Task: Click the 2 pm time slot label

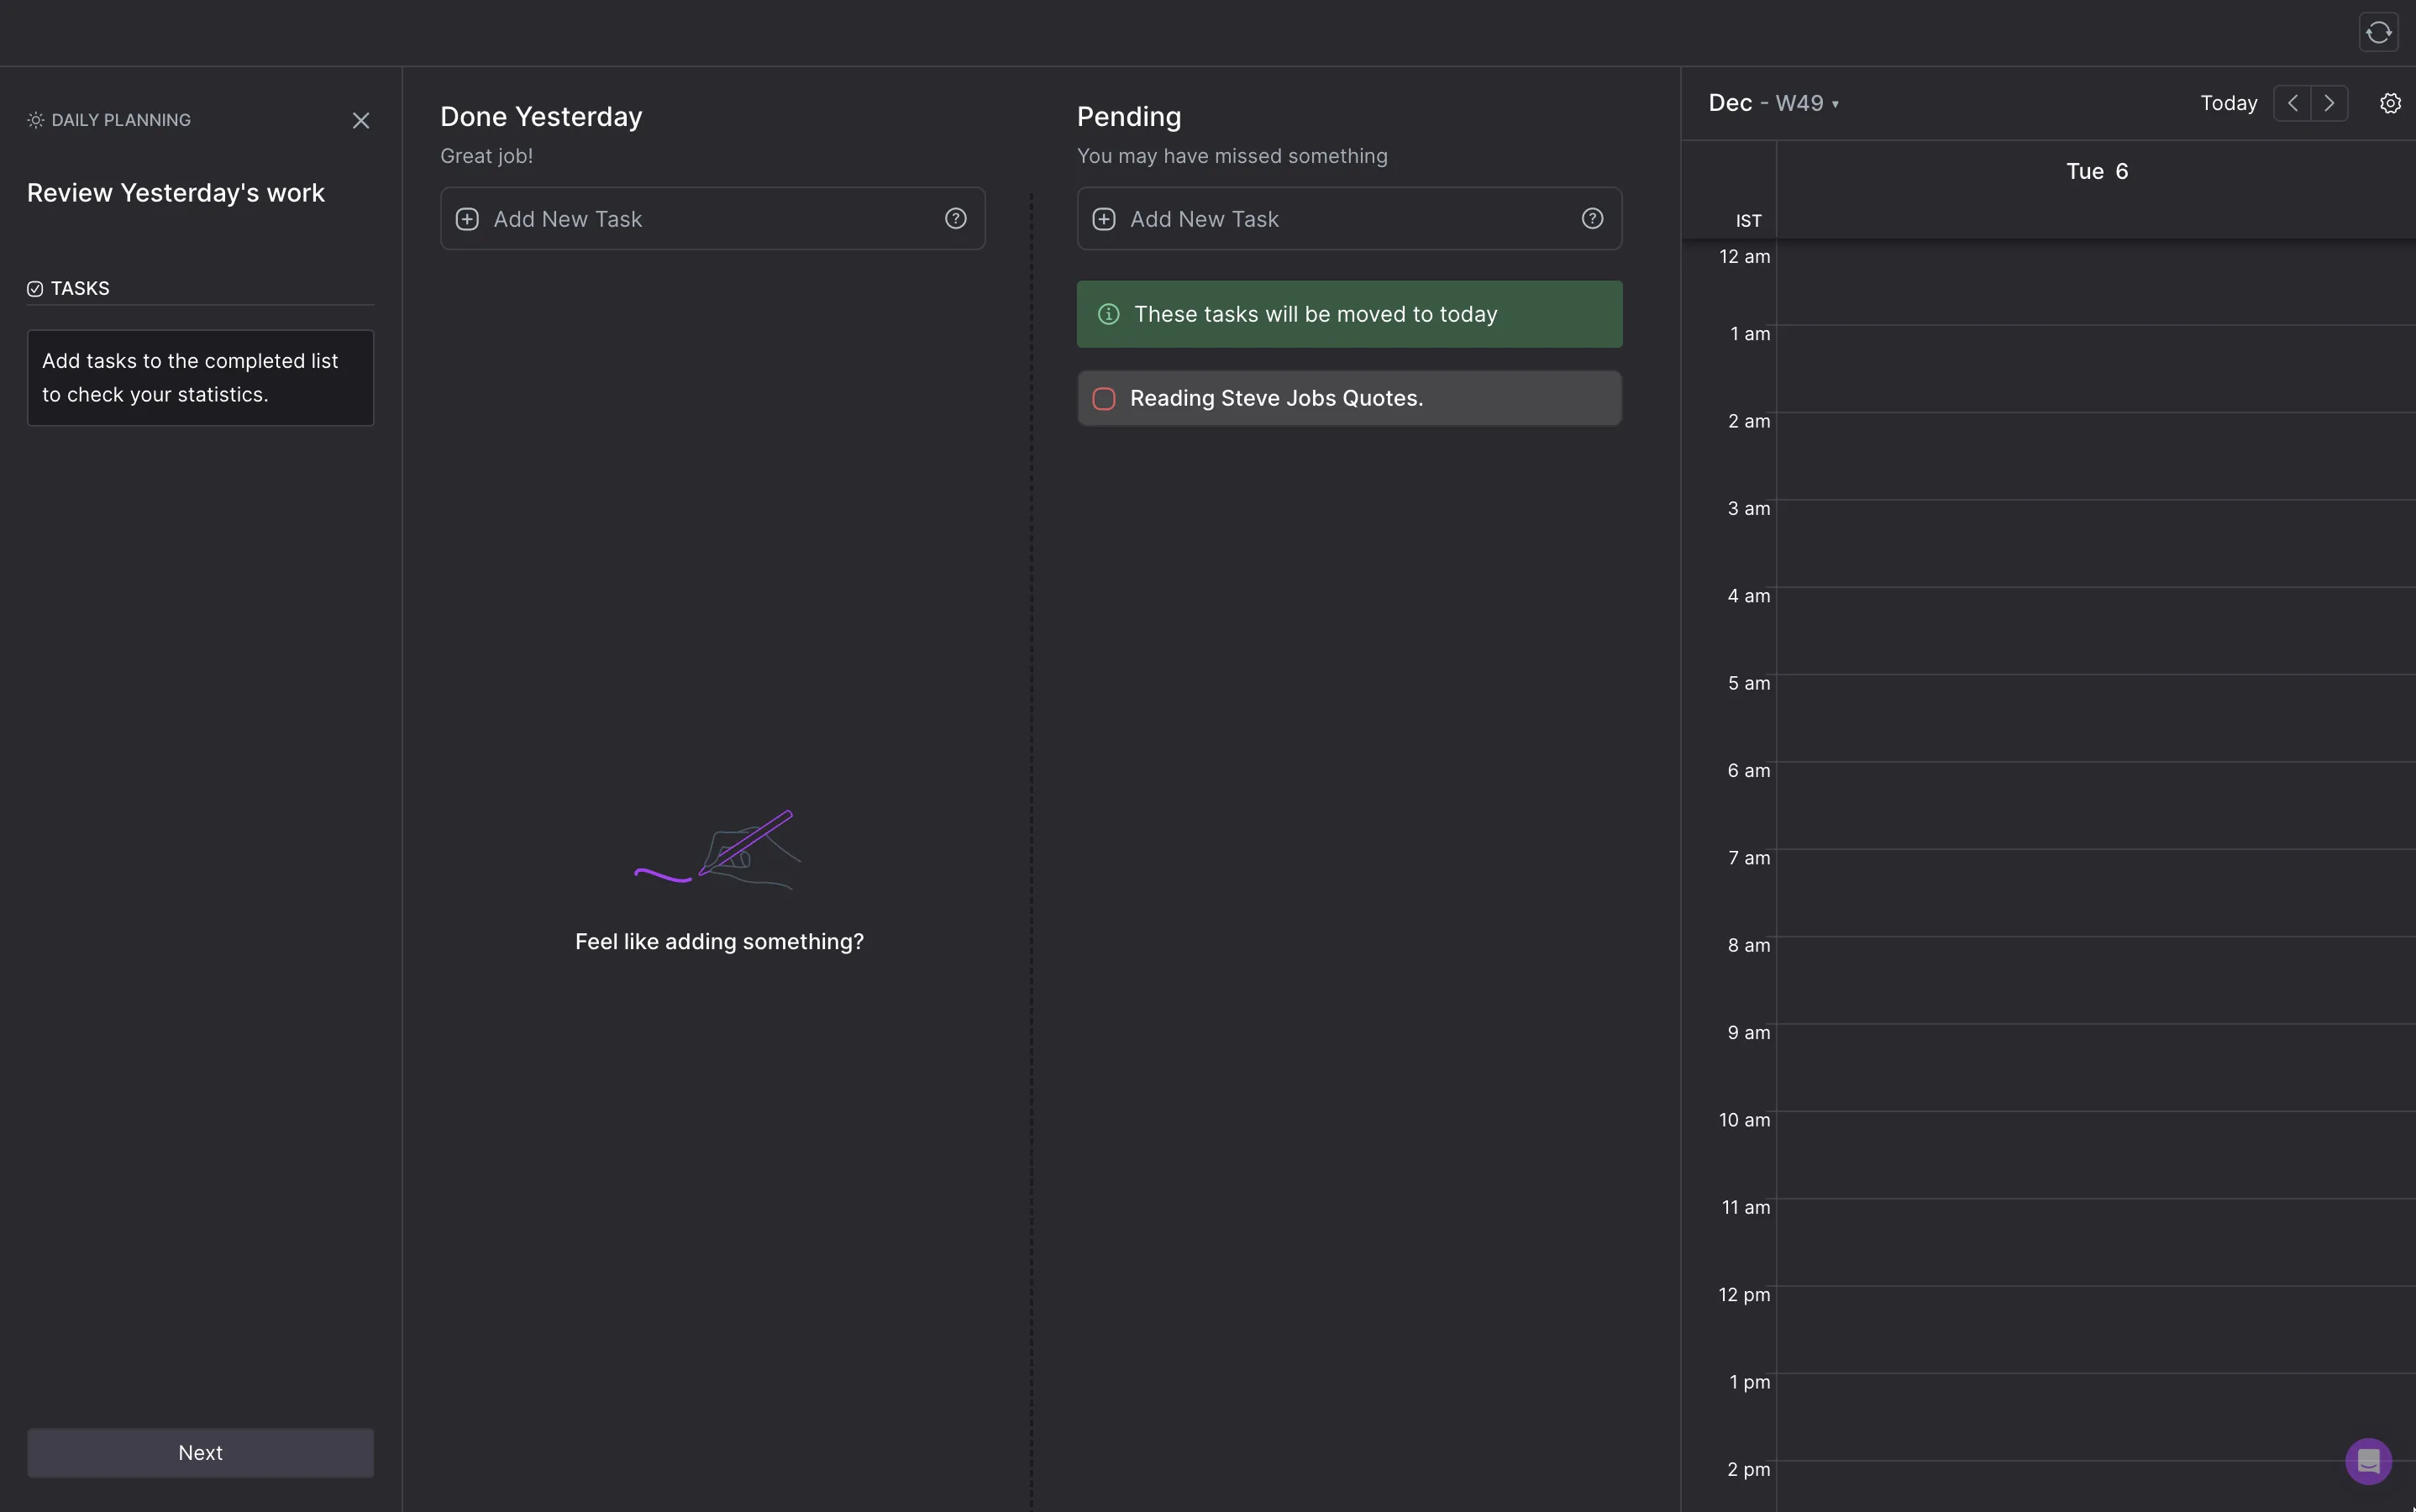Action: coord(1748,1469)
